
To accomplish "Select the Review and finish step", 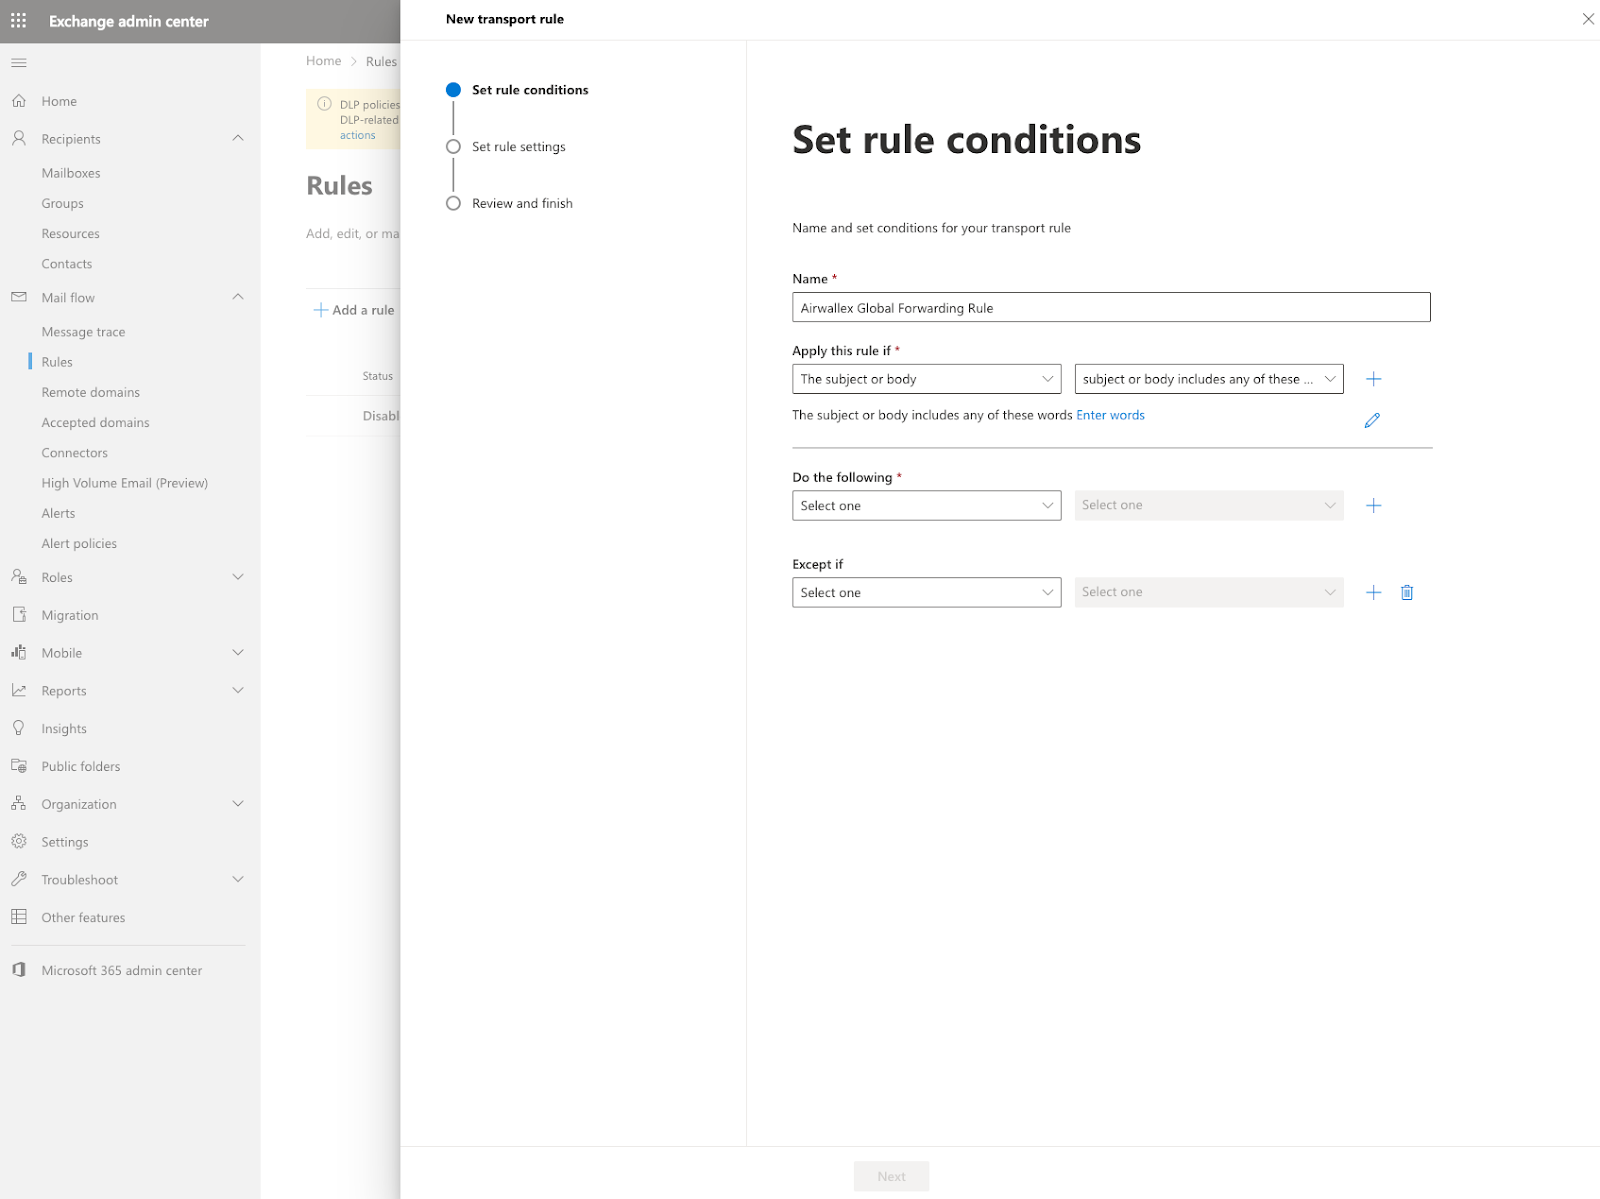I will 522,204.
